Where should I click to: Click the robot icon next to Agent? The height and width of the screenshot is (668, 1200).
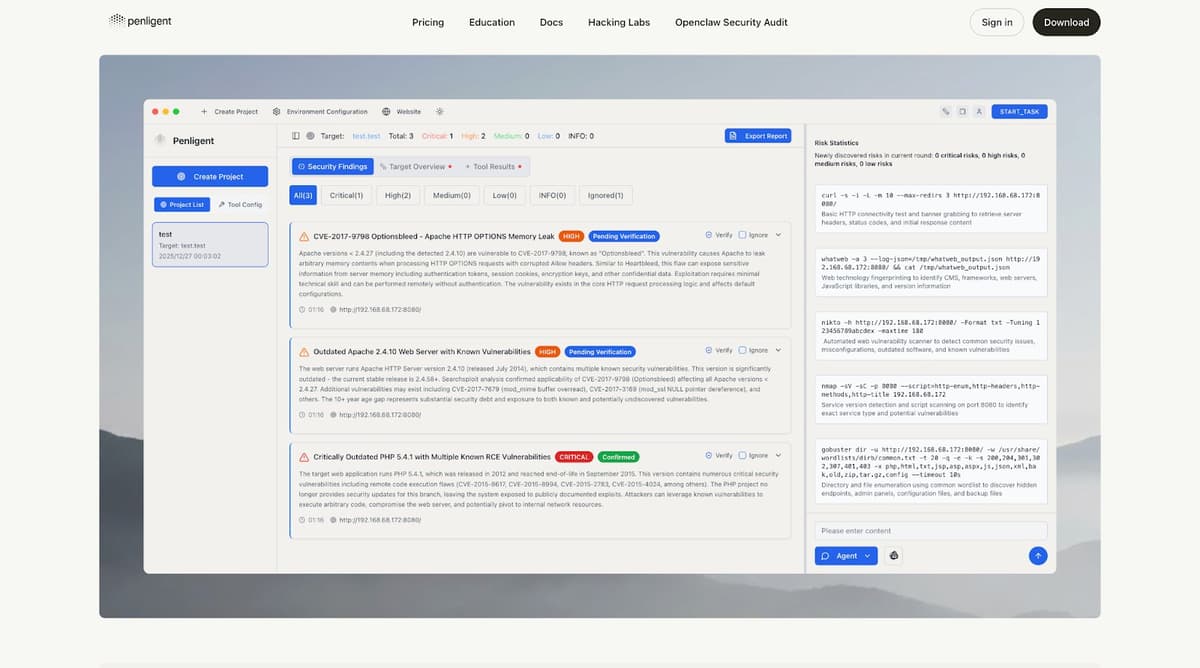(x=894, y=556)
